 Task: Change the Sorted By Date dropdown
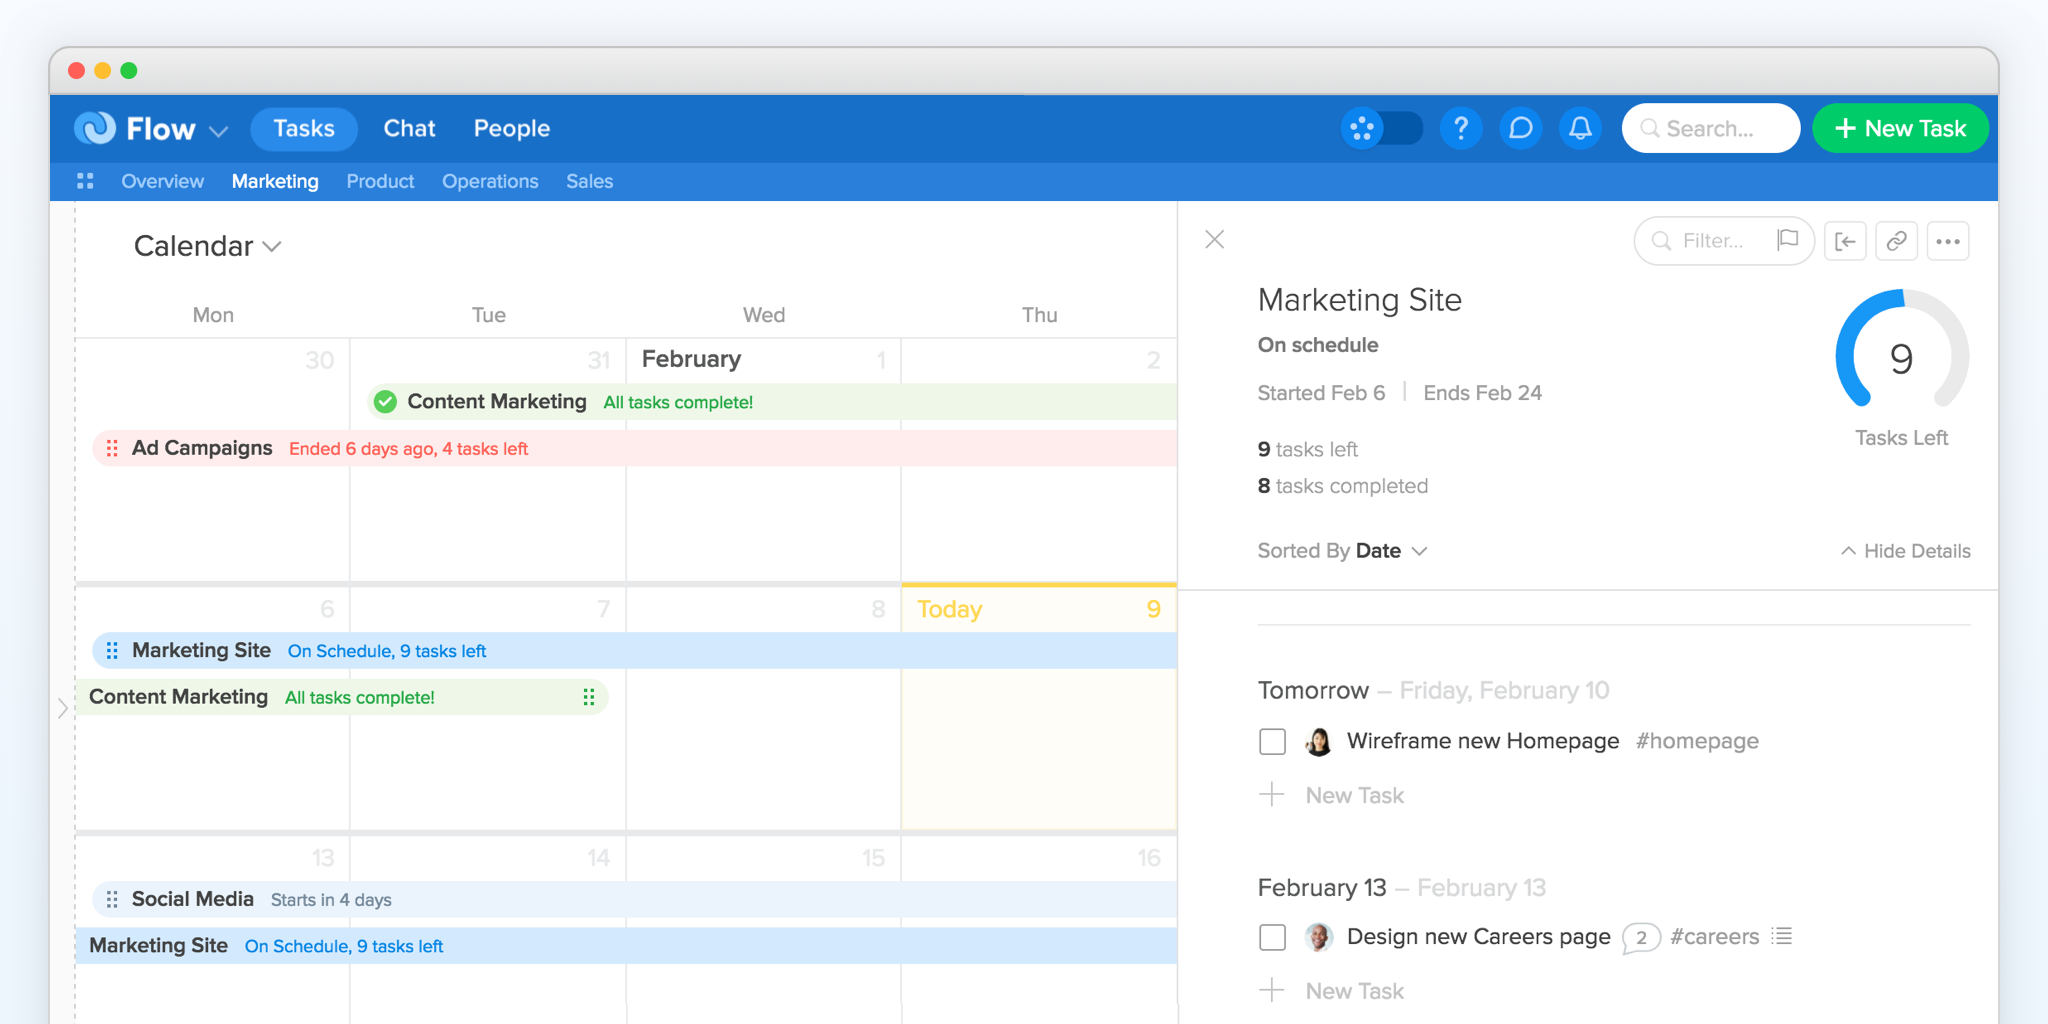1342,551
